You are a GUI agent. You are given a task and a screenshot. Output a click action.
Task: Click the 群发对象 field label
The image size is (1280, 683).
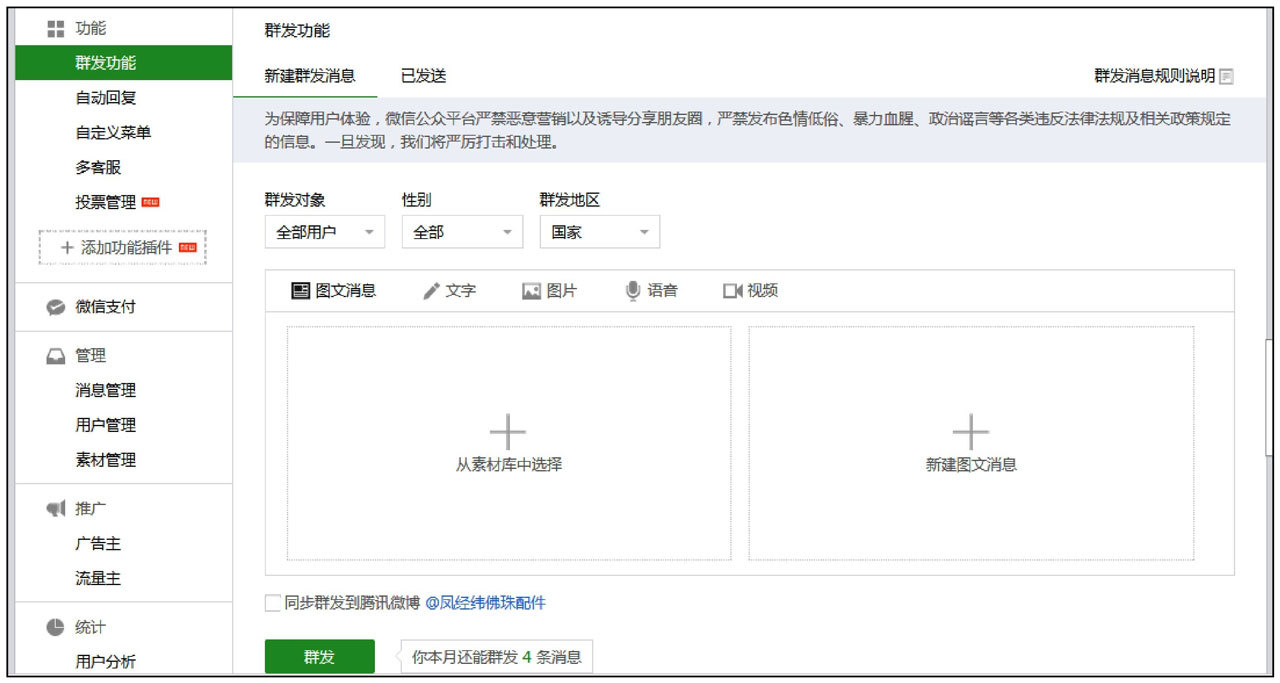(x=295, y=200)
